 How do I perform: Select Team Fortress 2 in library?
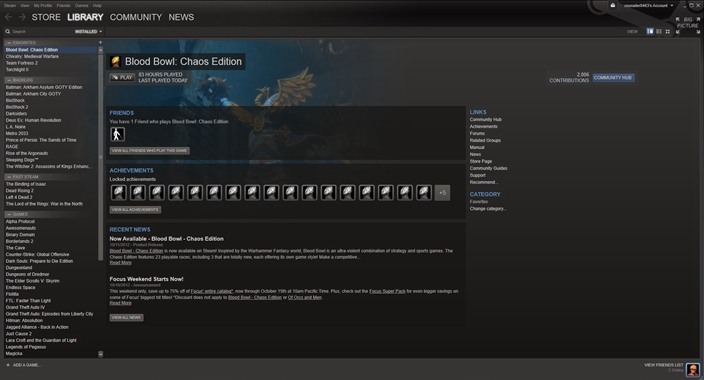pos(22,63)
